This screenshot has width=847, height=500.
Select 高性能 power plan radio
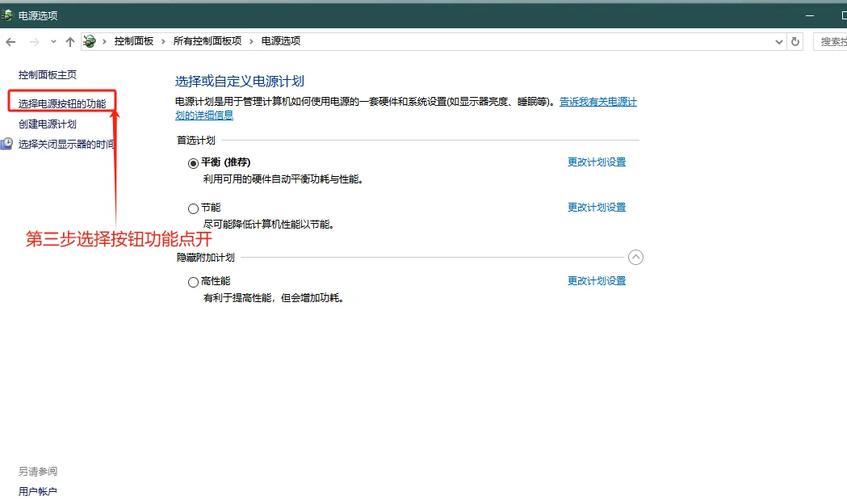click(193, 282)
